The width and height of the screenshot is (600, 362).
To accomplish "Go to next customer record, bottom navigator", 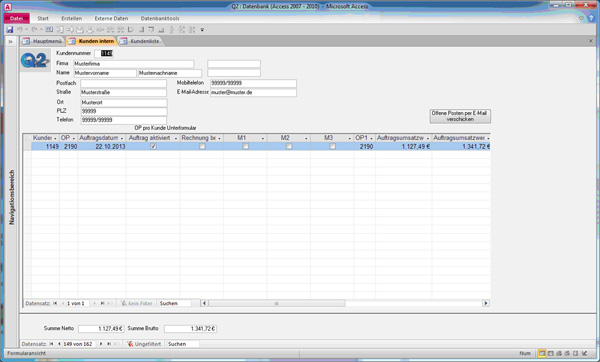I will tap(101, 344).
